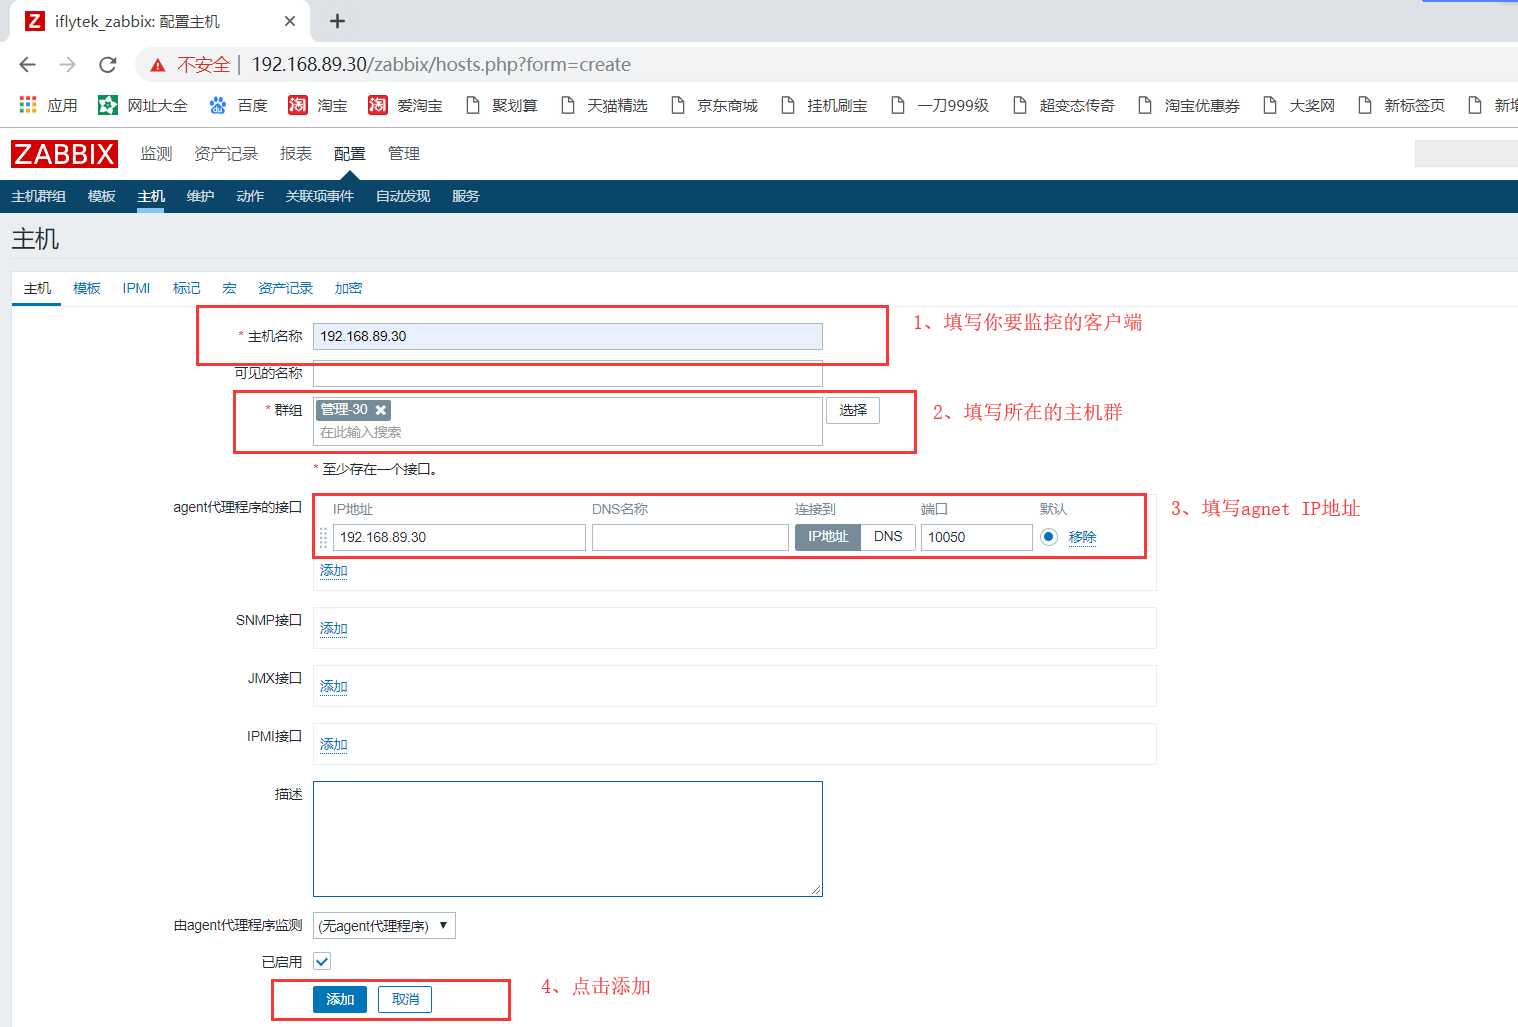
Task: Click the interface row drag handle
Action: [x=323, y=537]
